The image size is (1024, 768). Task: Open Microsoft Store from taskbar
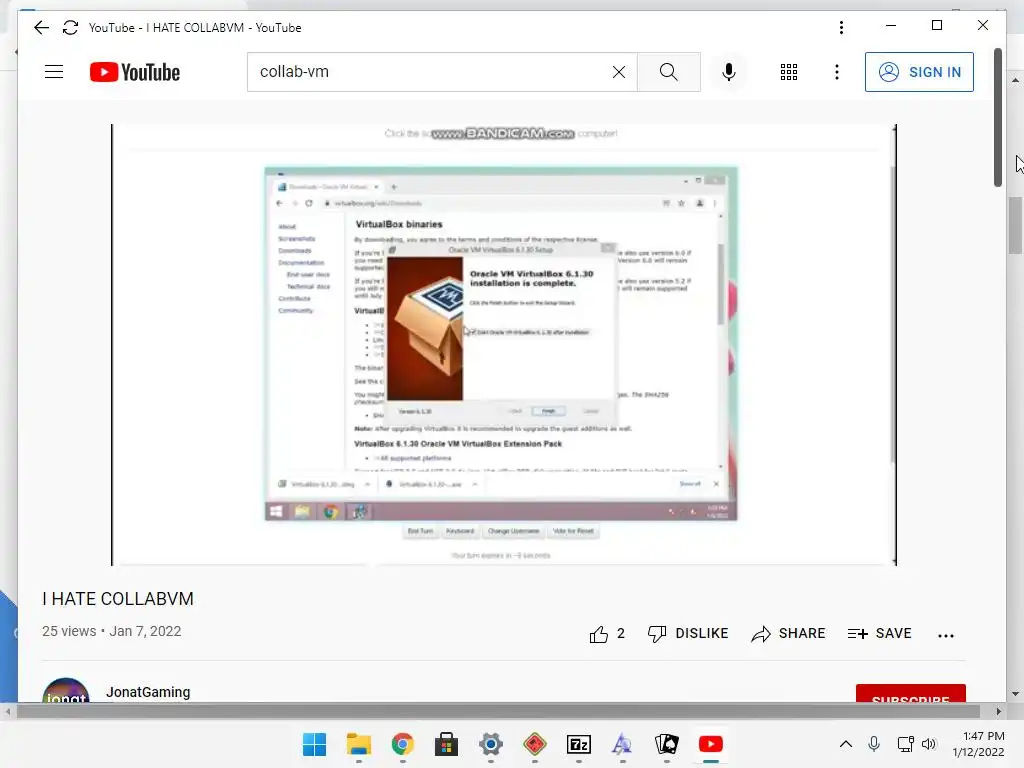[x=447, y=744]
